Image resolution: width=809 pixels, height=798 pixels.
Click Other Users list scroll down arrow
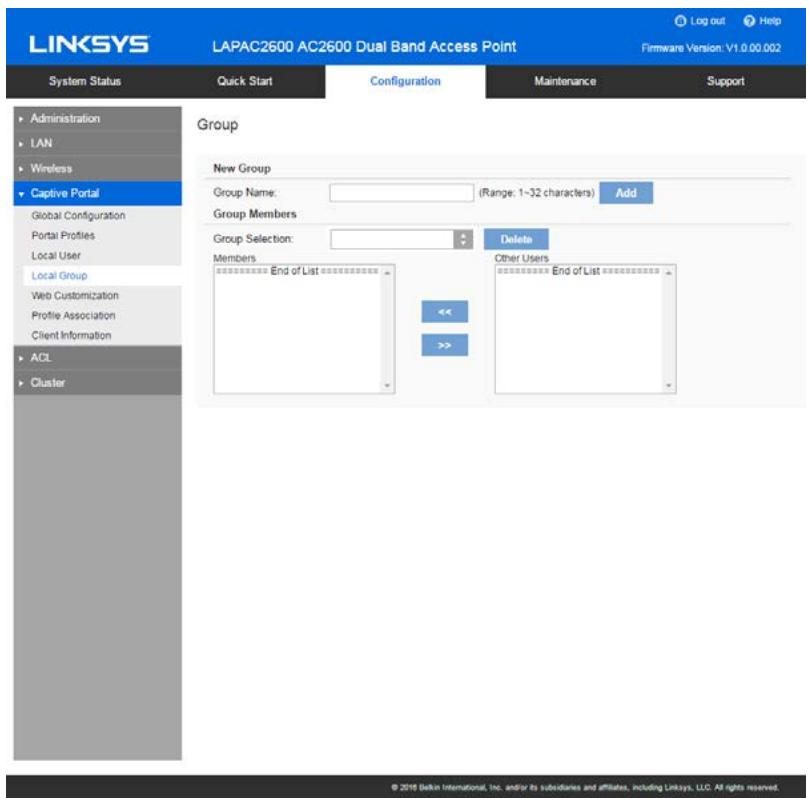(x=669, y=385)
